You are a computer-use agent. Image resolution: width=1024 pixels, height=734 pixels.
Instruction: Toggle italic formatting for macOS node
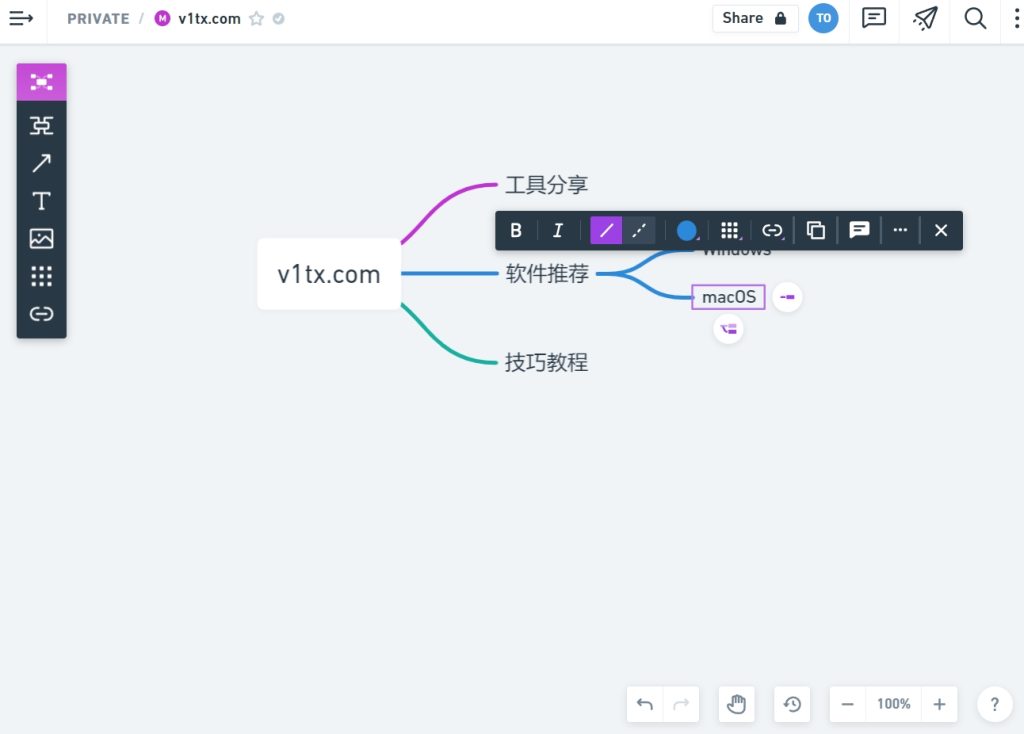pos(558,231)
